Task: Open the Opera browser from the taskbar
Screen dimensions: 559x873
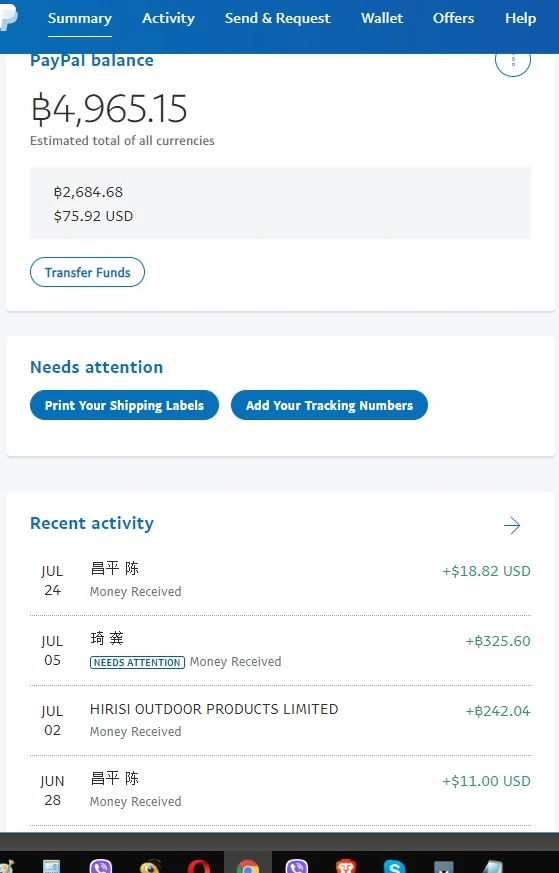Action: click(199, 865)
